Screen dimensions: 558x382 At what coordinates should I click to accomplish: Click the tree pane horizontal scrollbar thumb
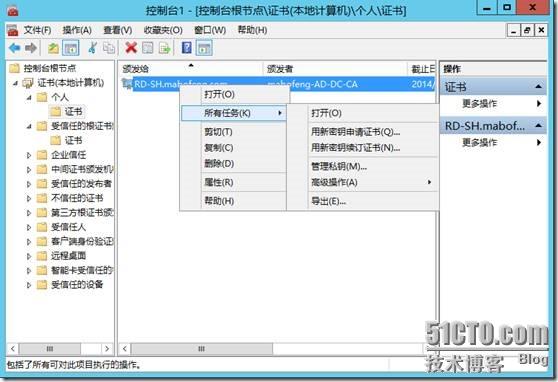coord(50,349)
